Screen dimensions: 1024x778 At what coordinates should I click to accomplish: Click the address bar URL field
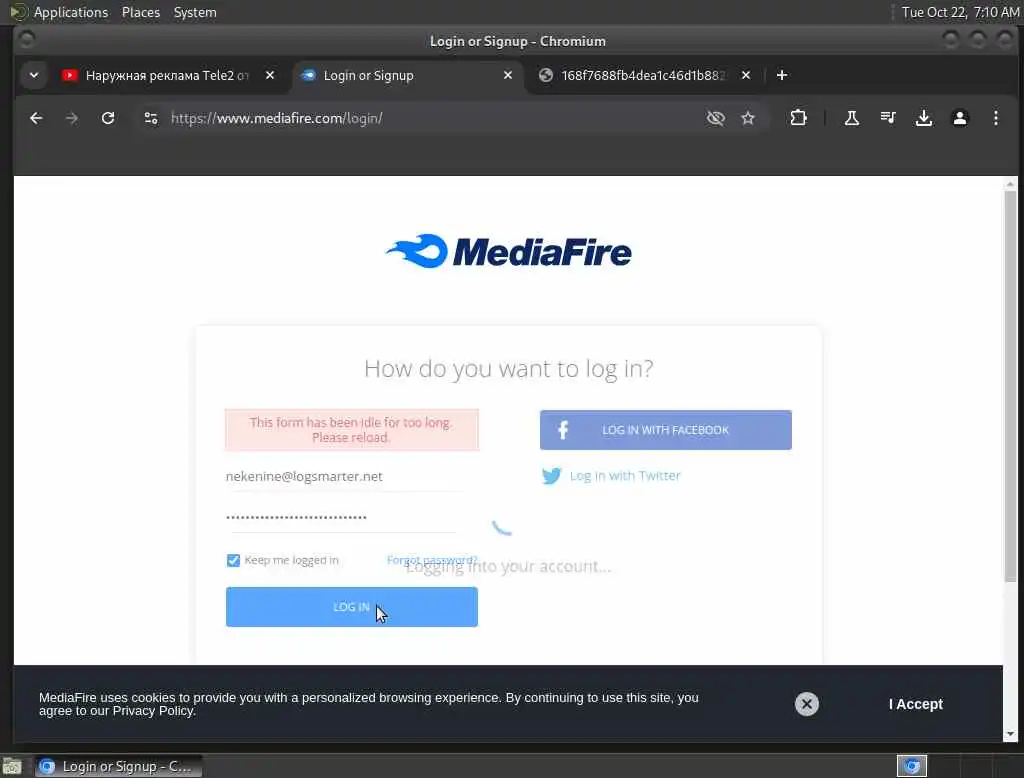tap(431, 118)
